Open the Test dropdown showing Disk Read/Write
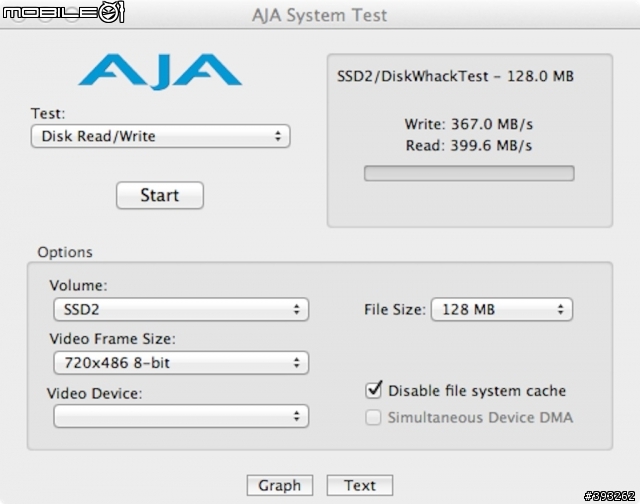640x504 pixels. 160,136
